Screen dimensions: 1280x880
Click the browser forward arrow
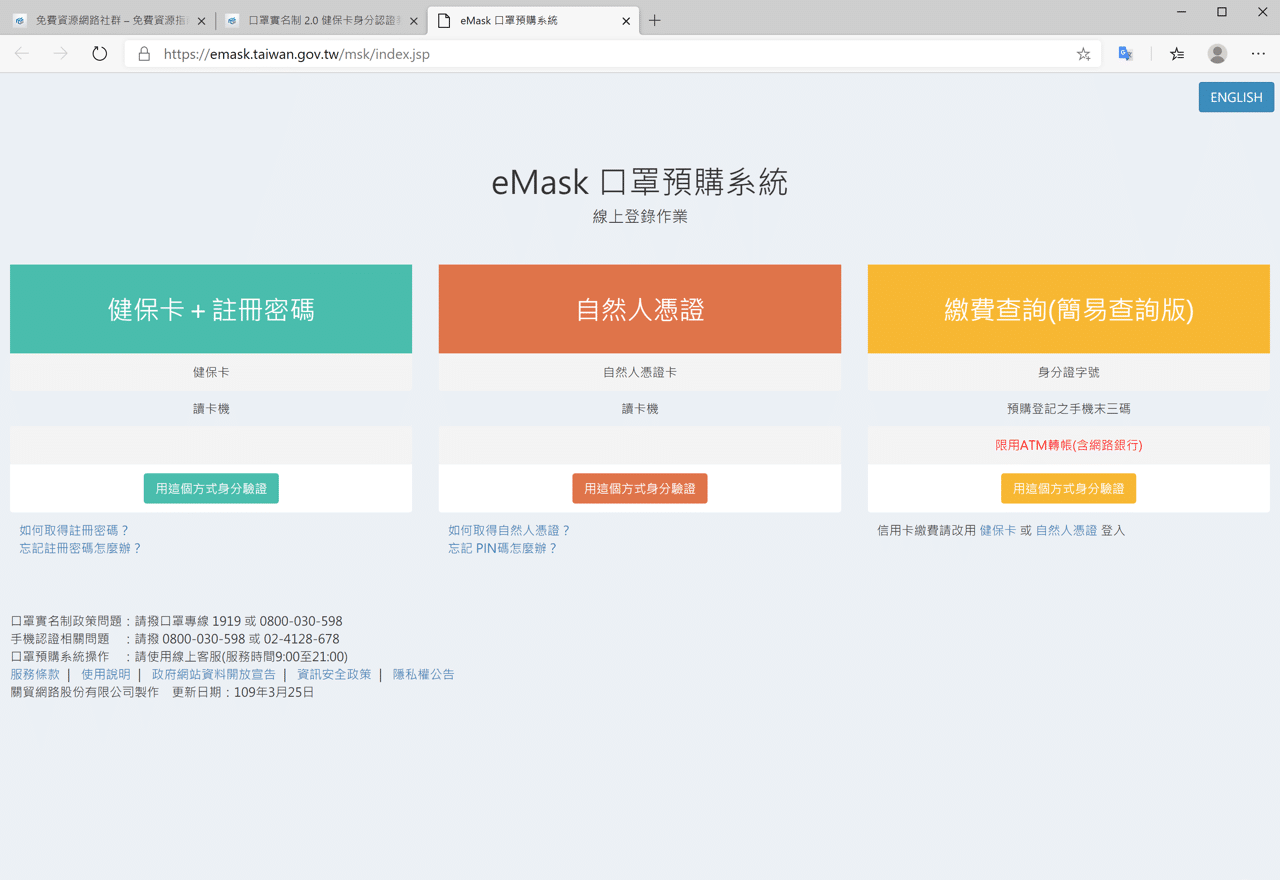(x=61, y=54)
